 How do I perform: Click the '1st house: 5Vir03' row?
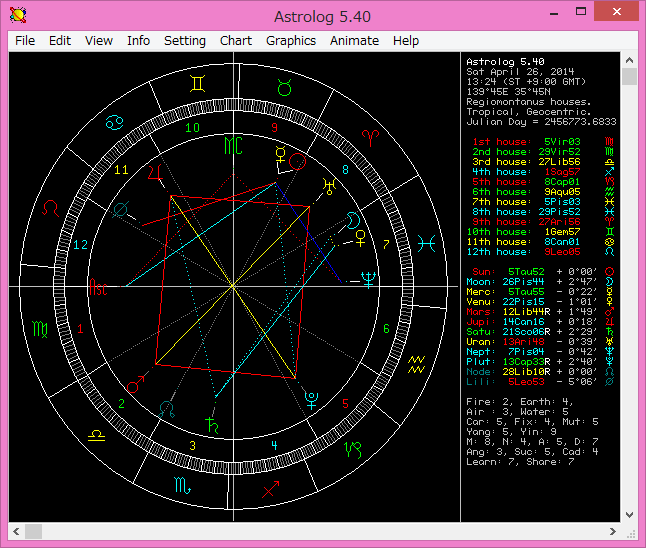pos(543,142)
